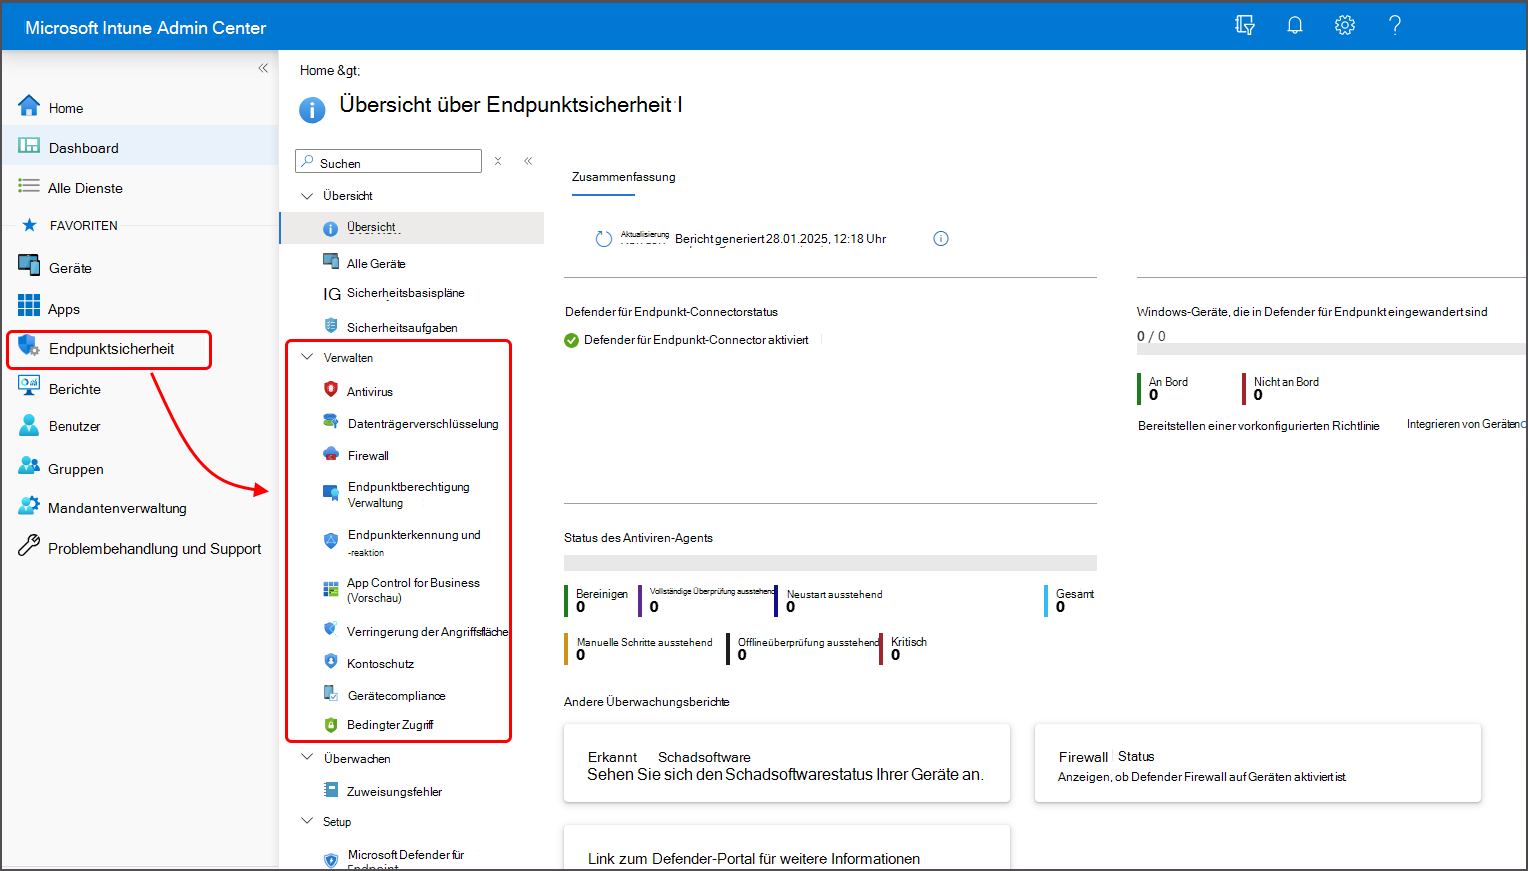Click the Mandantenverwaltung gear icon
This screenshot has height=871, width=1528.
(x=29, y=506)
